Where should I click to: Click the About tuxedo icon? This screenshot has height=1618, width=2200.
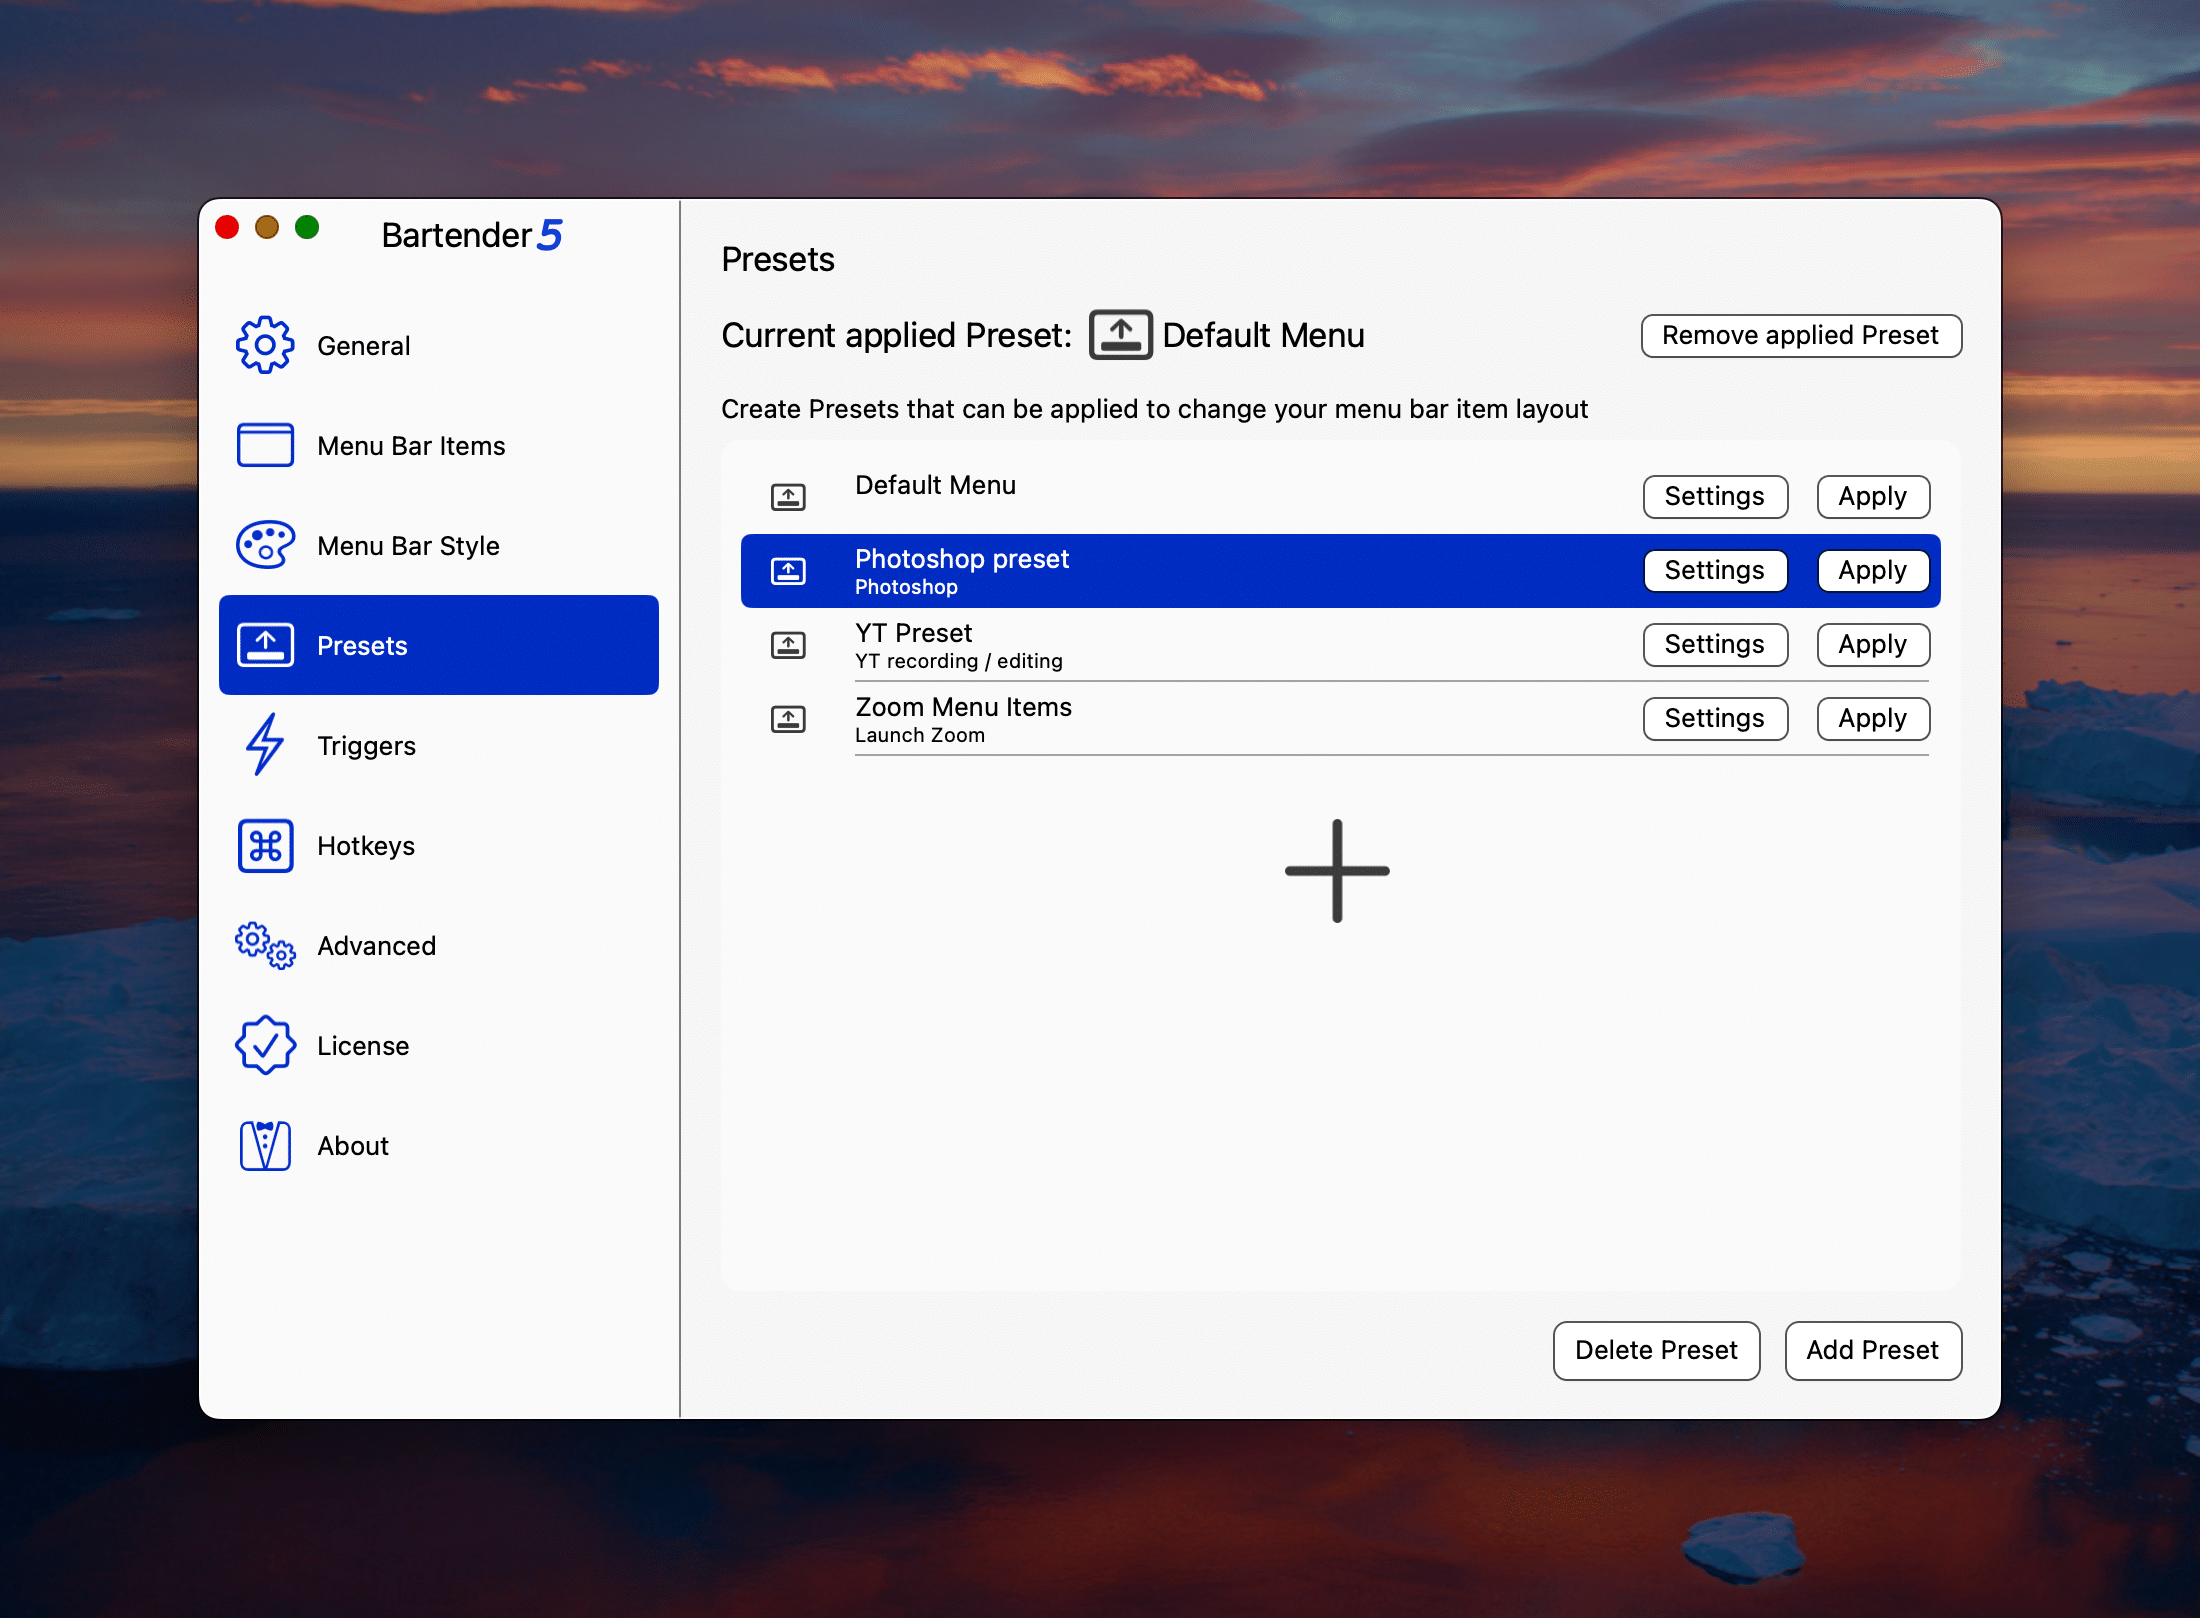[265, 1145]
